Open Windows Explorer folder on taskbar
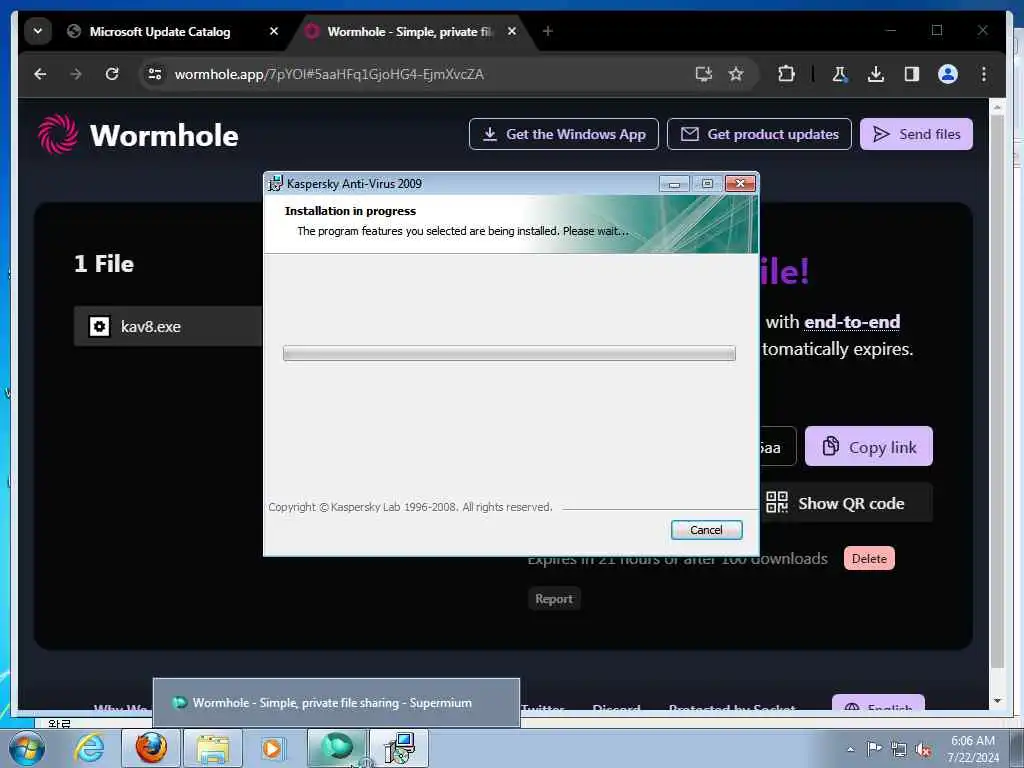Image resolution: width=1024 pixels, height=768 pixels. tap(213, 748)
